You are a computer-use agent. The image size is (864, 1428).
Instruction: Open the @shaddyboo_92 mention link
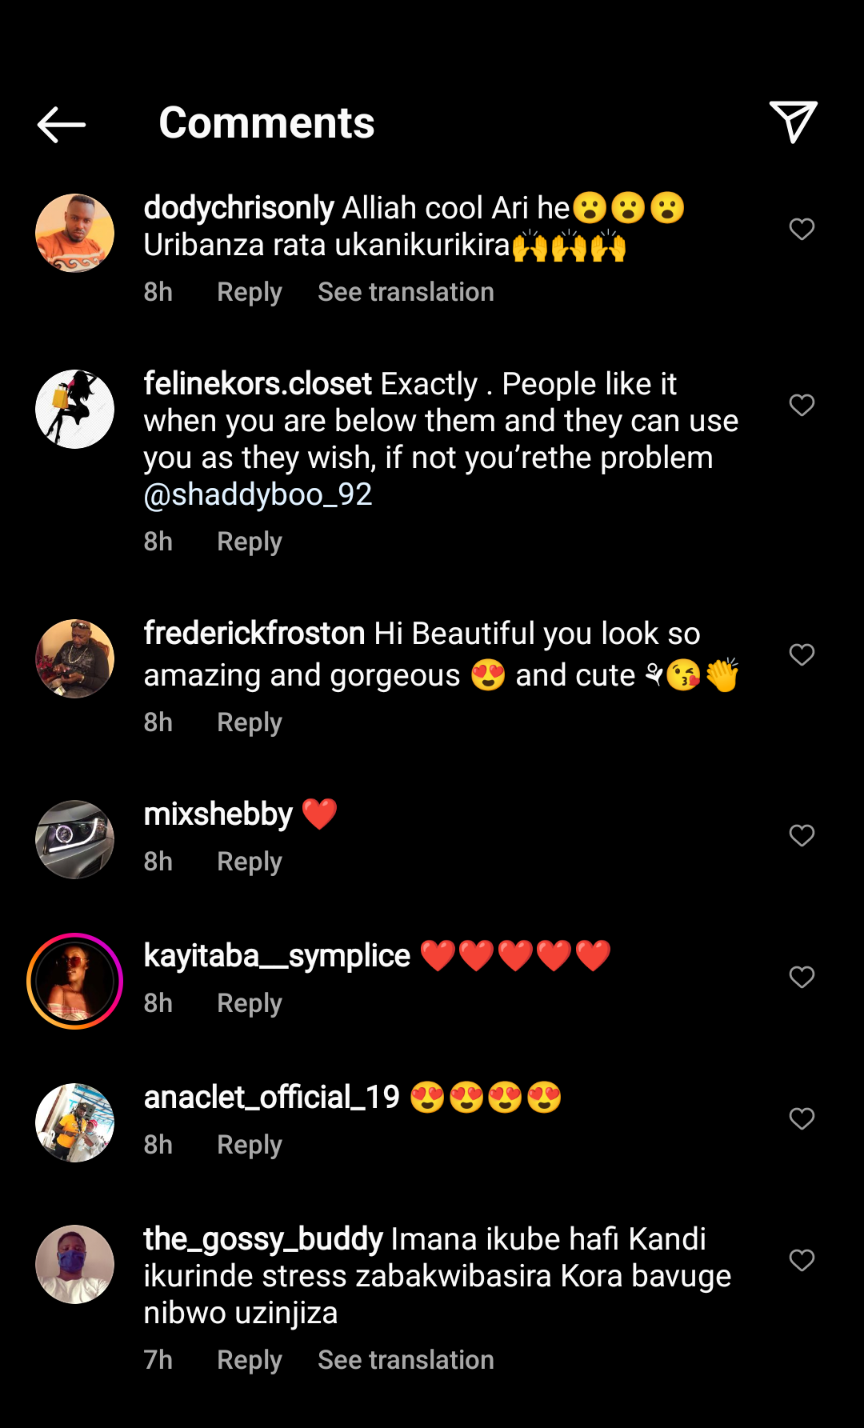[x=258, y=496]
